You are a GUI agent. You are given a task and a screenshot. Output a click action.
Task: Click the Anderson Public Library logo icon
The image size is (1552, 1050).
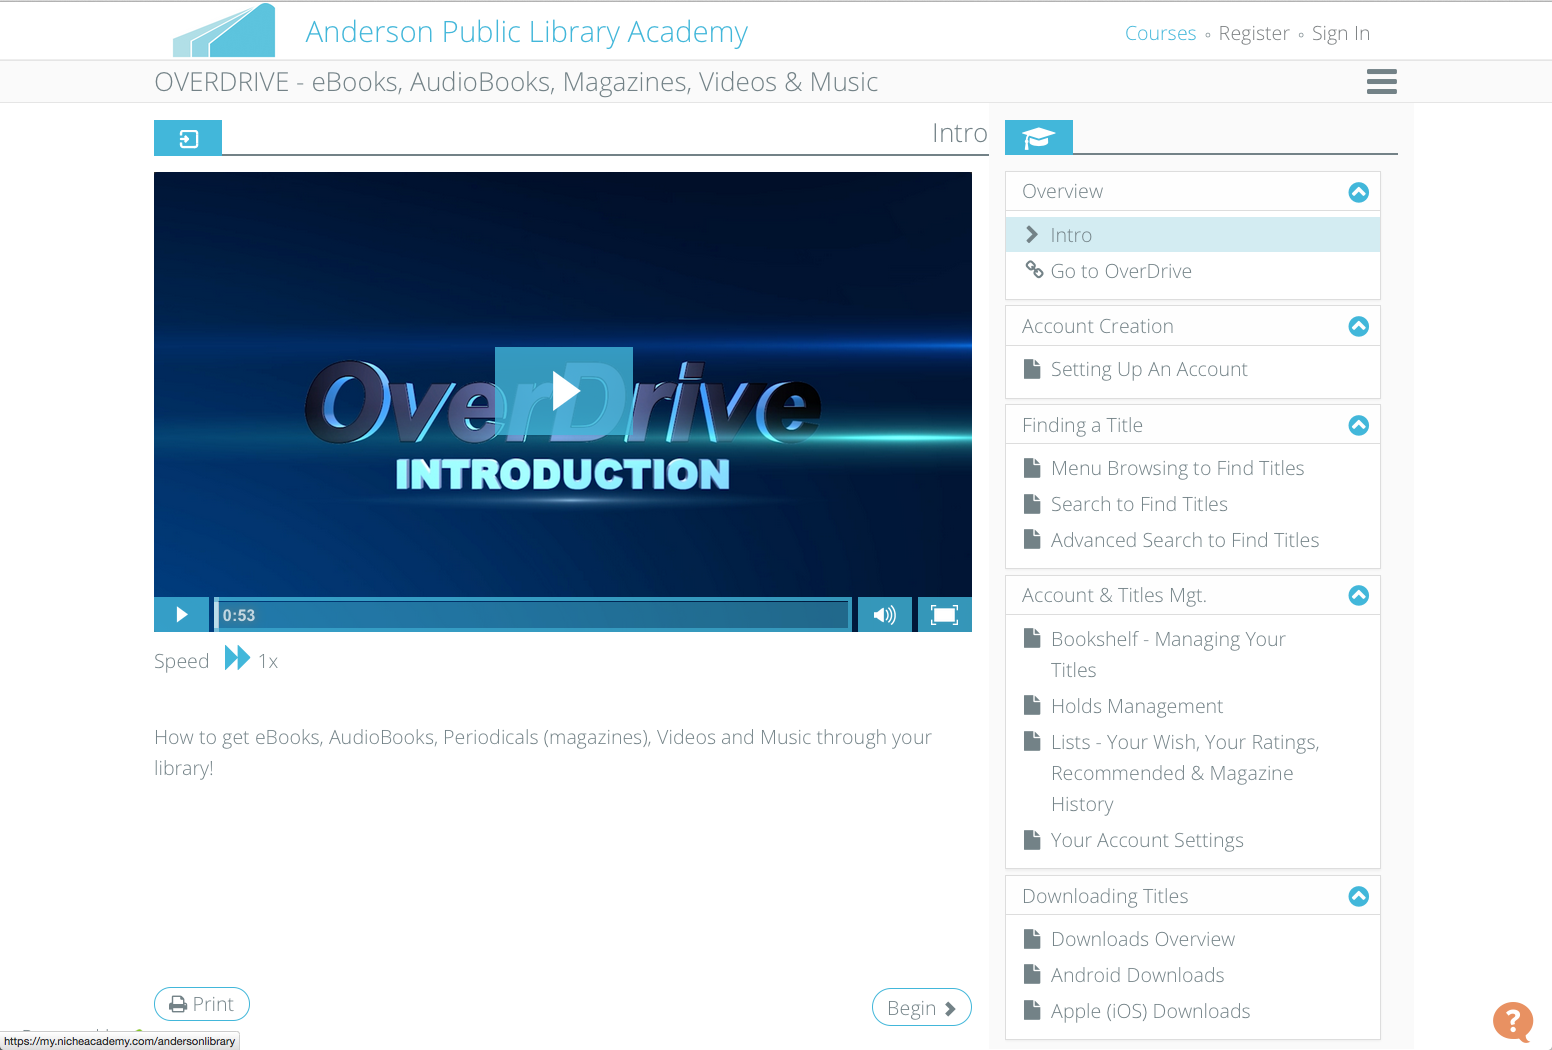point(224,30)
